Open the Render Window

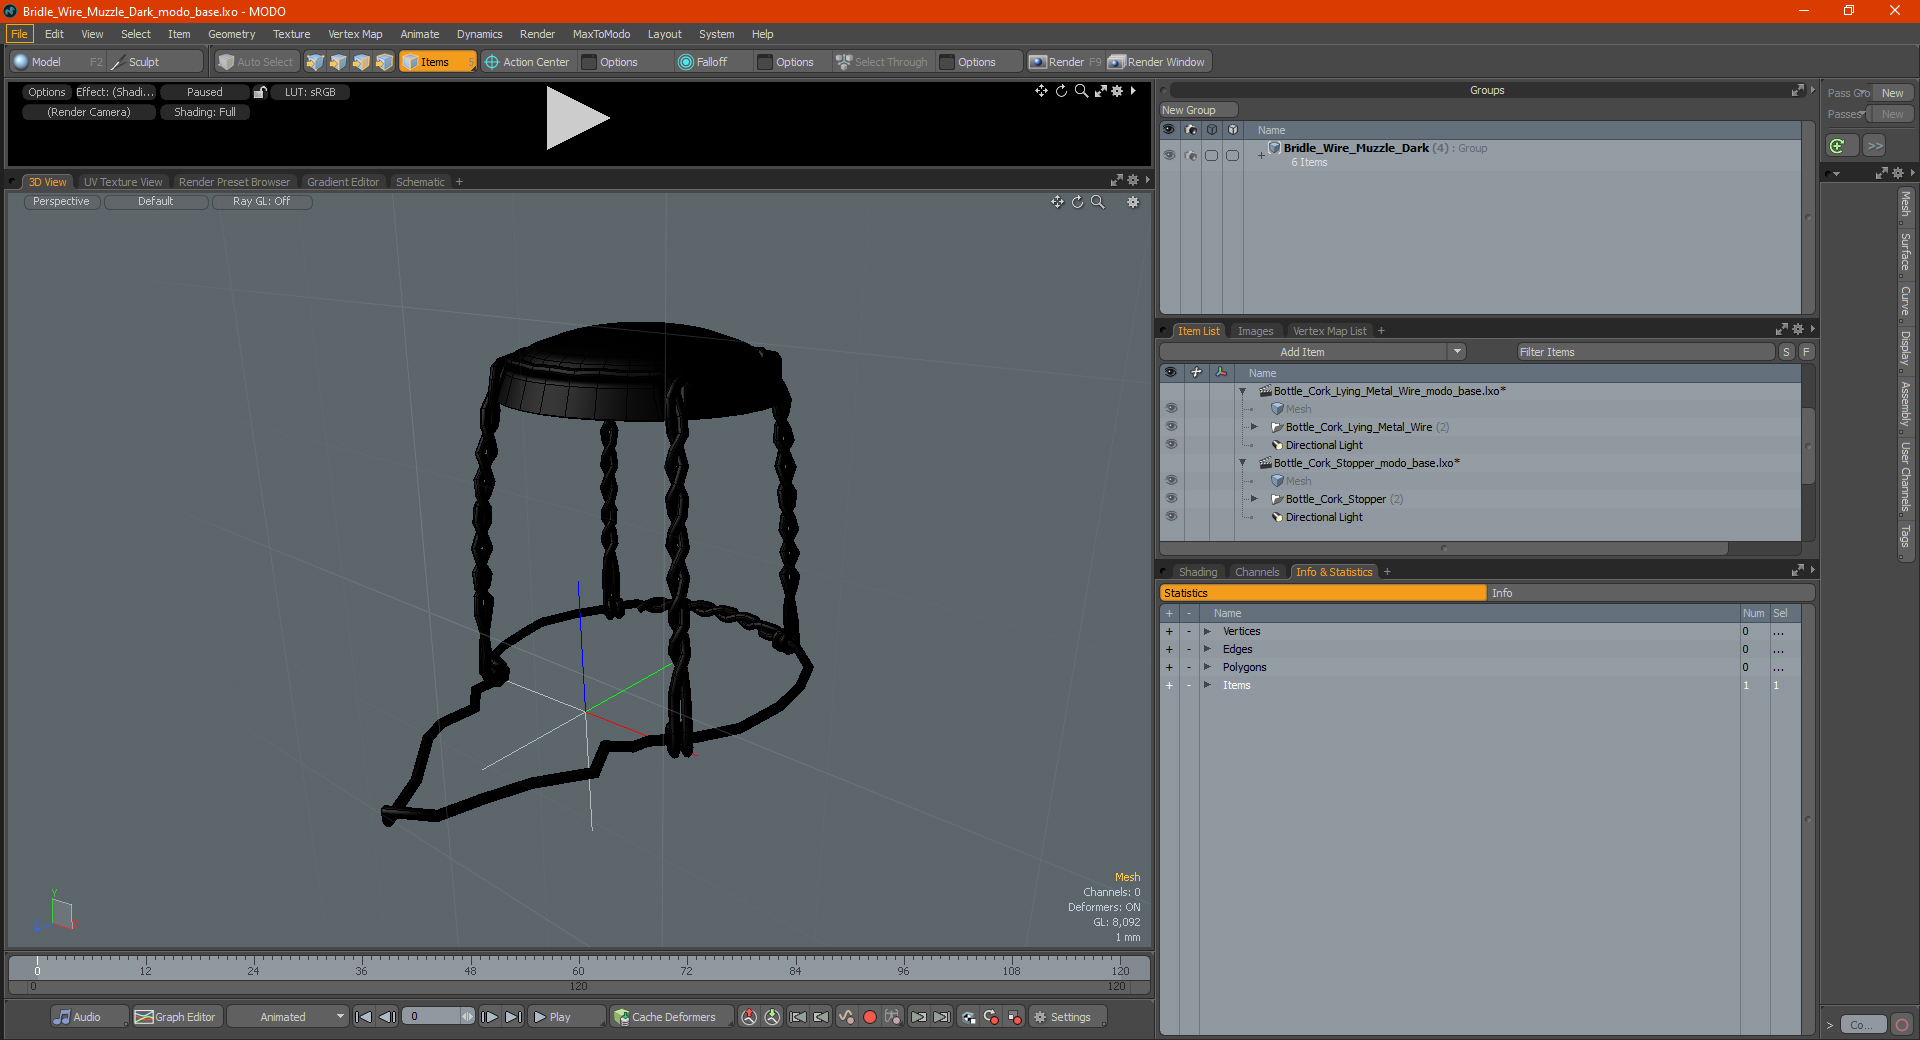1157,62
